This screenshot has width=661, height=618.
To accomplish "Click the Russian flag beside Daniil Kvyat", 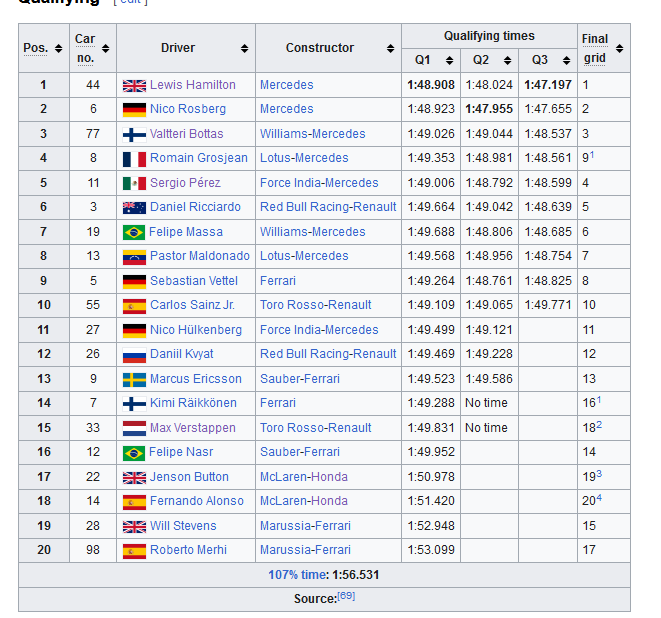I will [x=134, y=355].
